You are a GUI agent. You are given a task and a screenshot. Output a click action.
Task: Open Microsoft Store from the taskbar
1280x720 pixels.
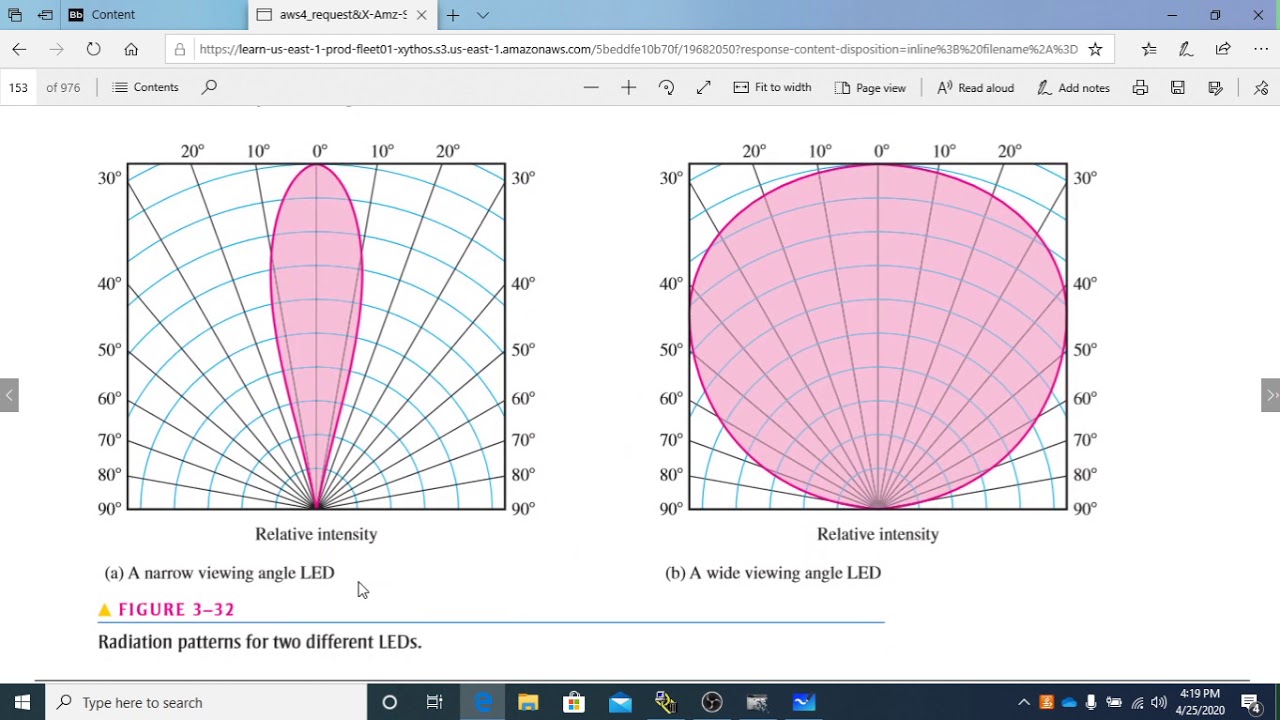click(x=574, y=702)
